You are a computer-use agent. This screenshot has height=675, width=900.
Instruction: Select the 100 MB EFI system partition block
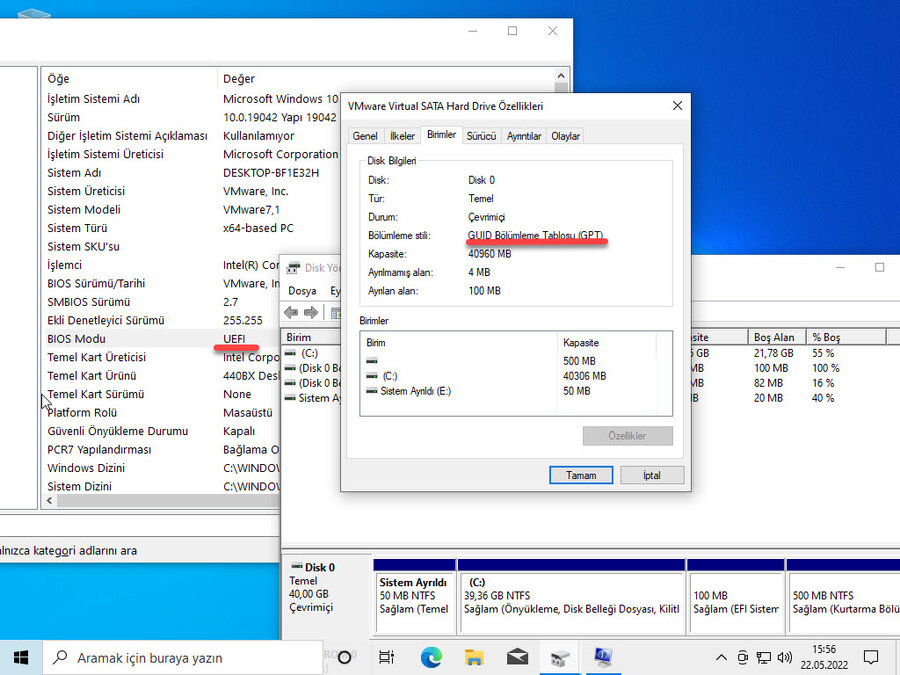point(736,596)
